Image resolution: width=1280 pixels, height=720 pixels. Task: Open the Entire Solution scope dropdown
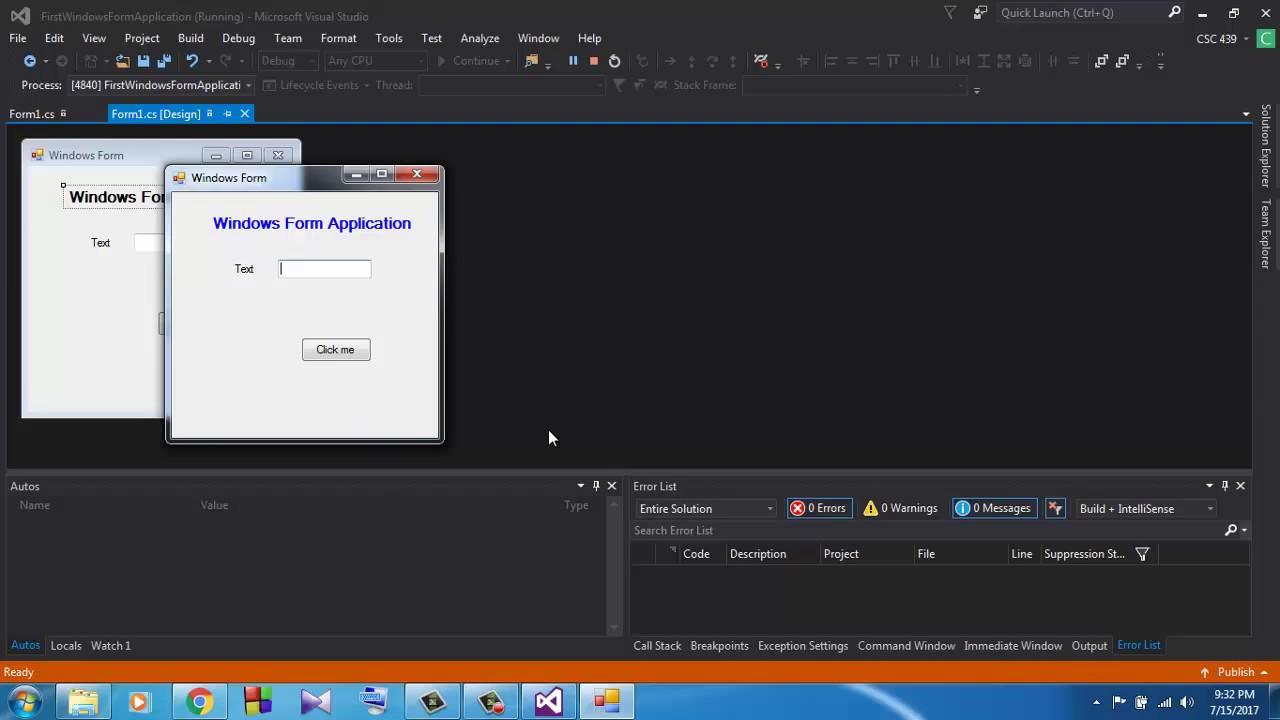706,508
